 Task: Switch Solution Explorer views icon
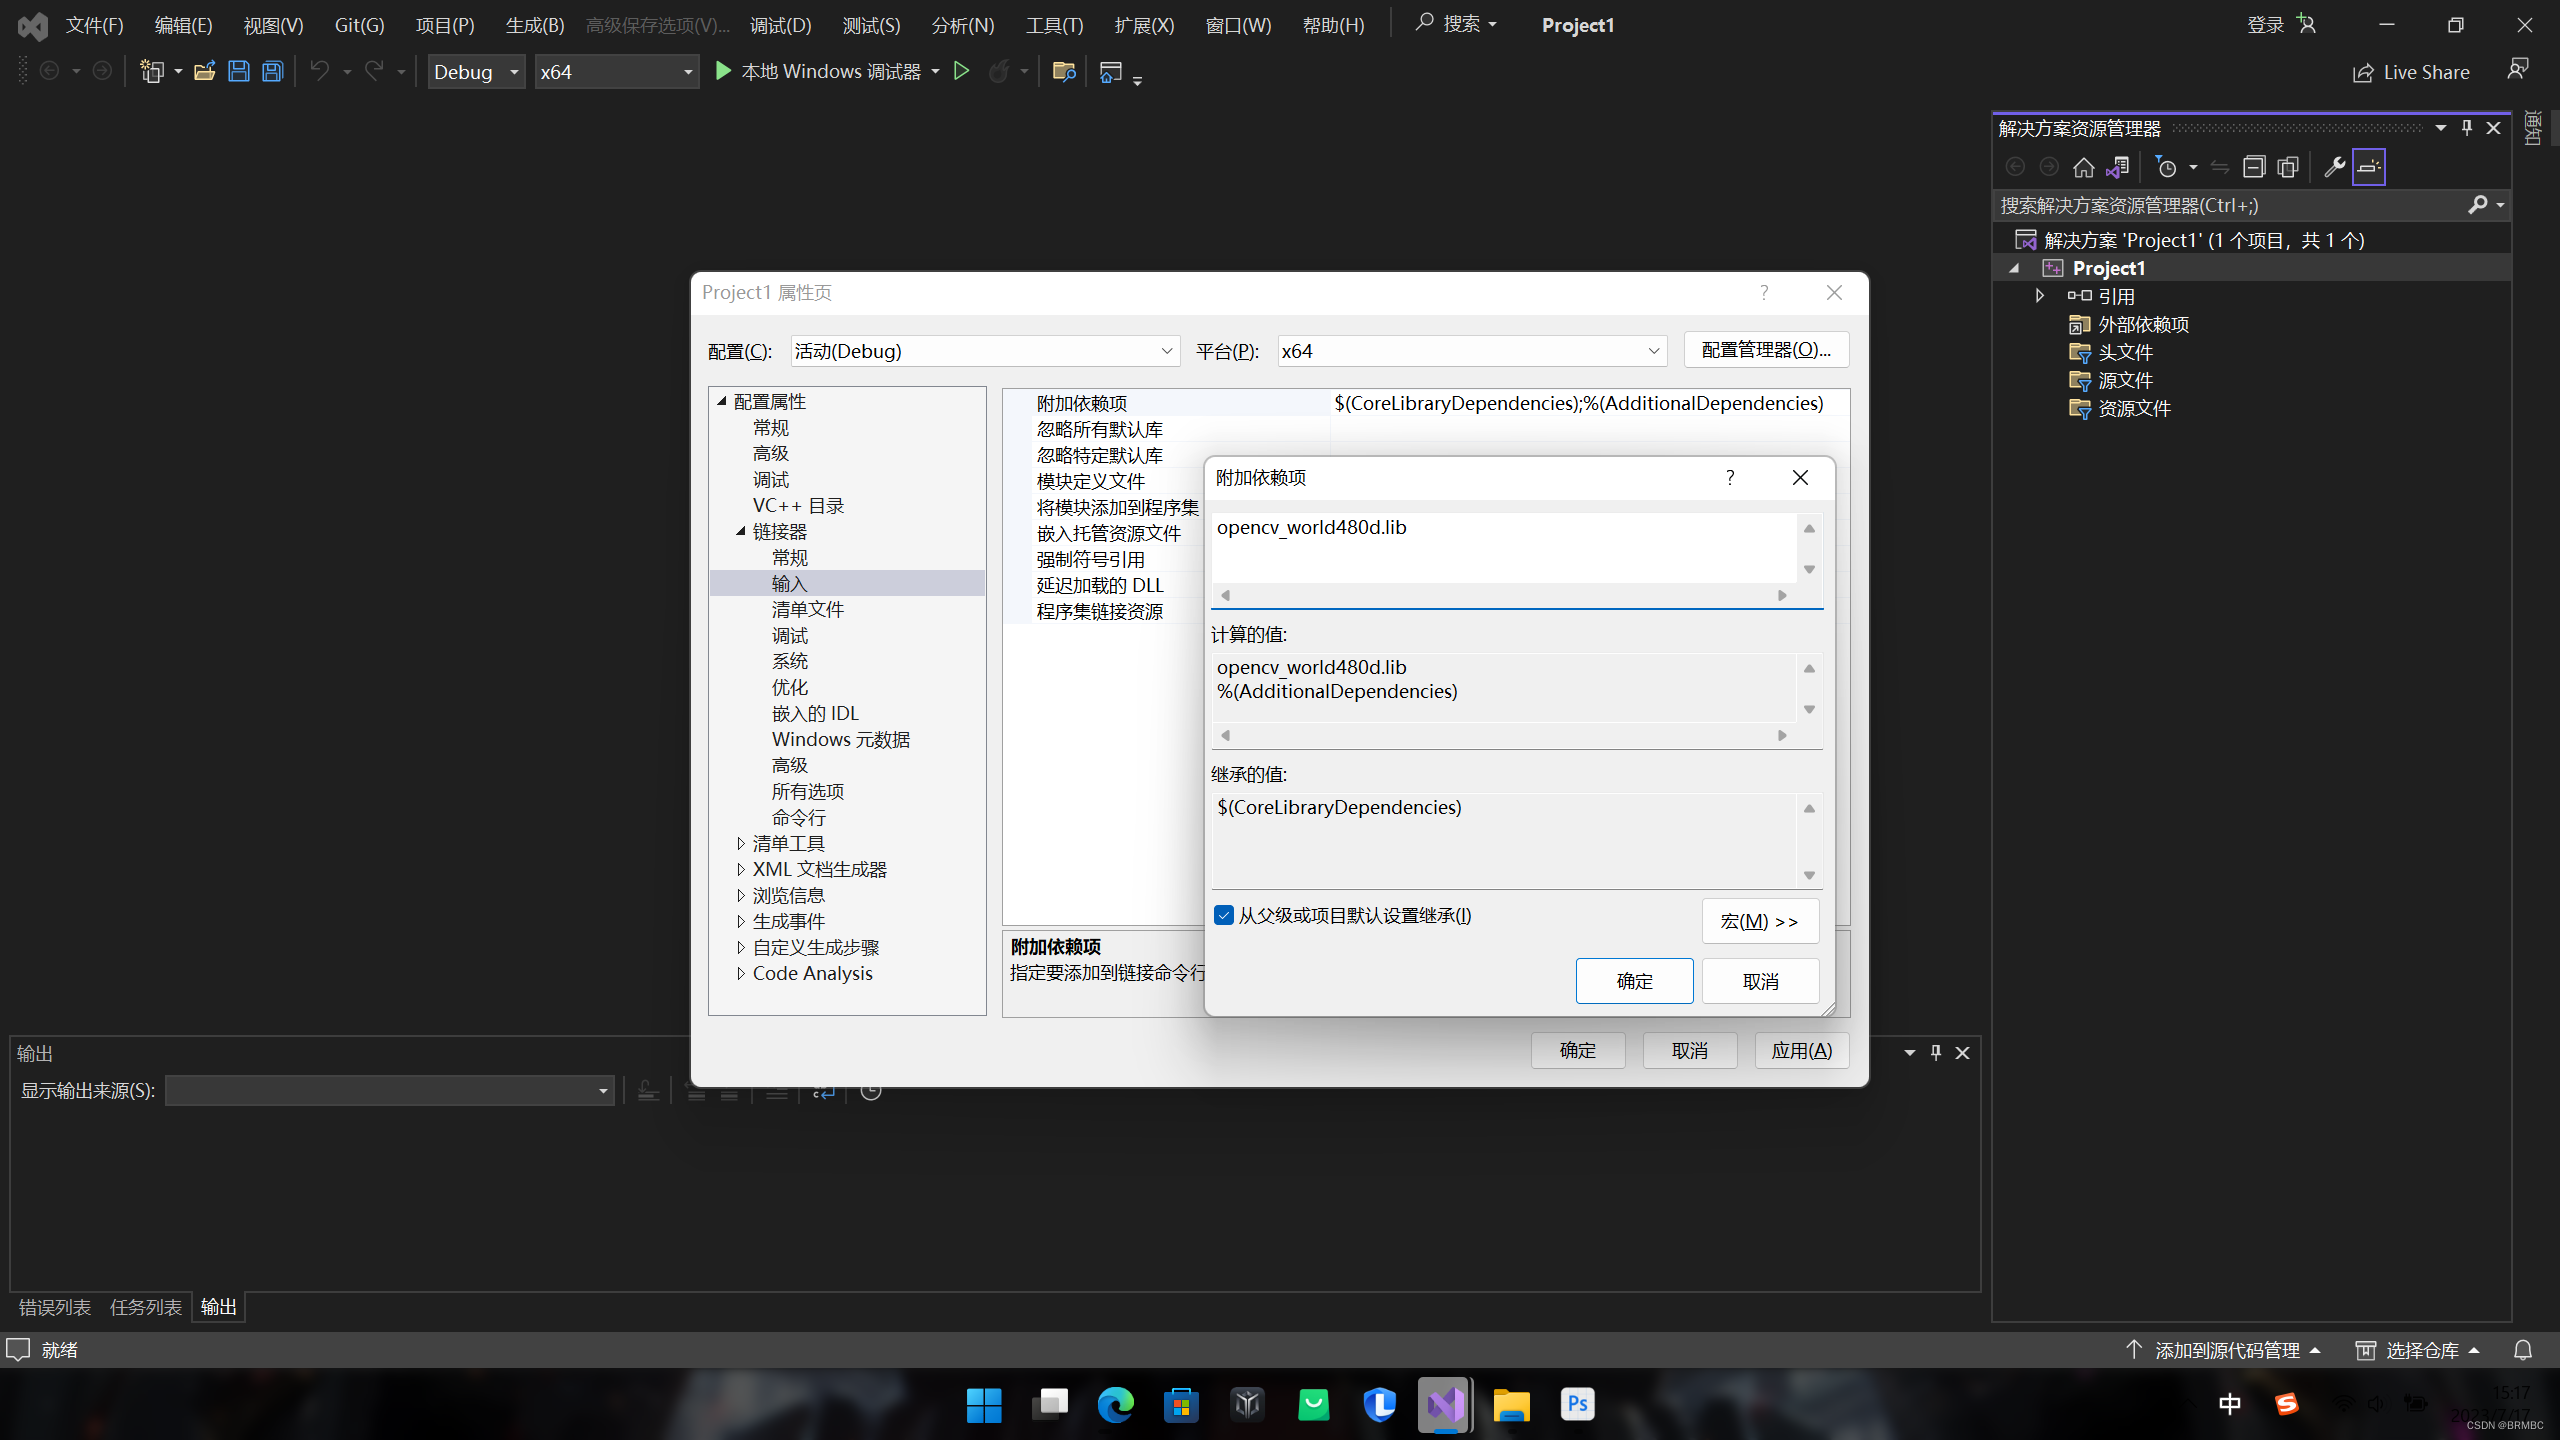point(2117,167)
